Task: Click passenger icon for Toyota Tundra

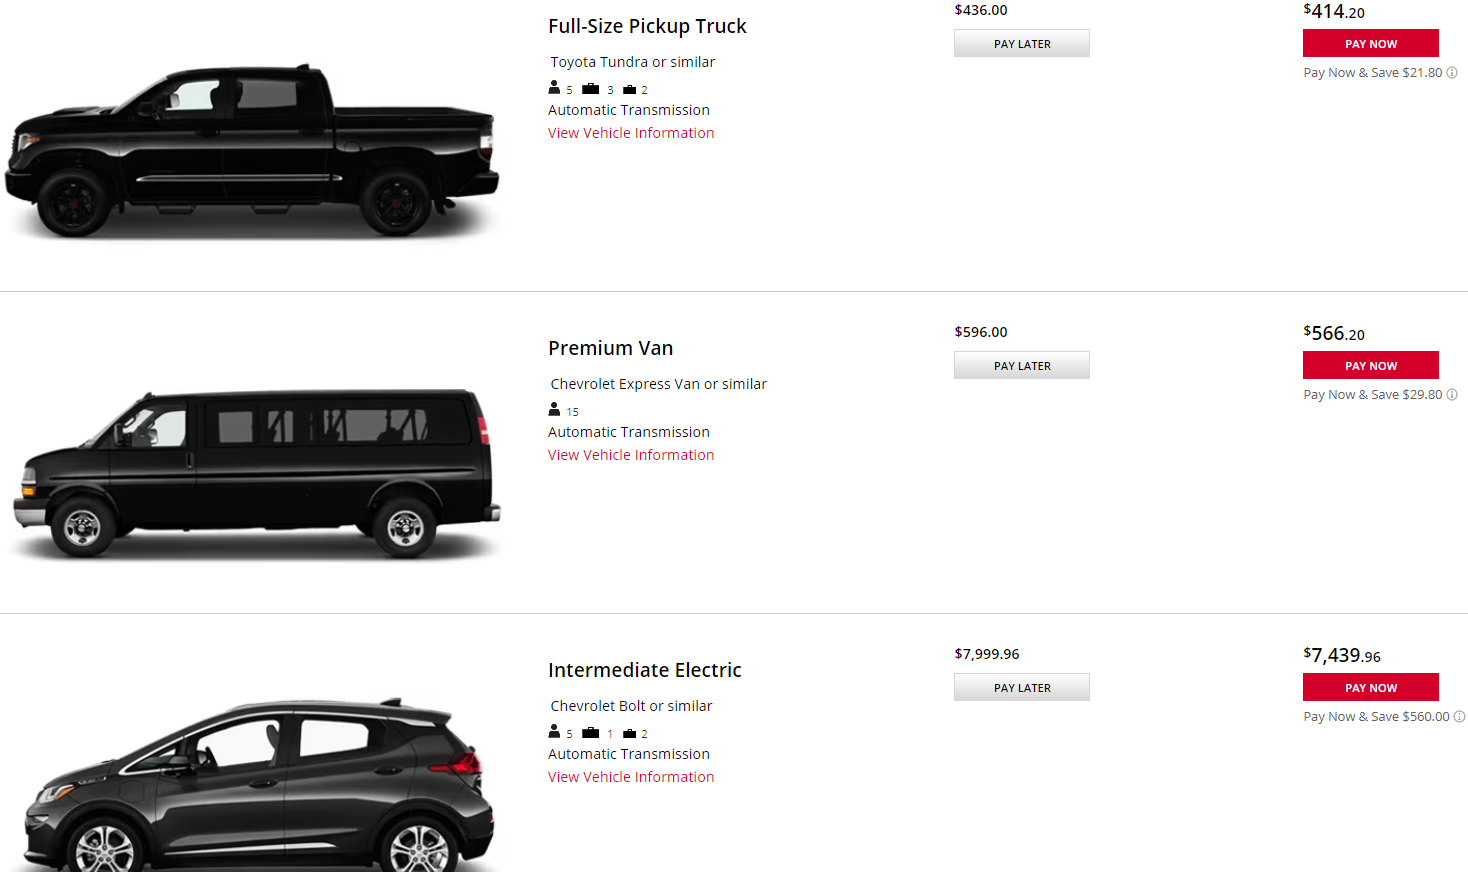Action: click(554, 88)
